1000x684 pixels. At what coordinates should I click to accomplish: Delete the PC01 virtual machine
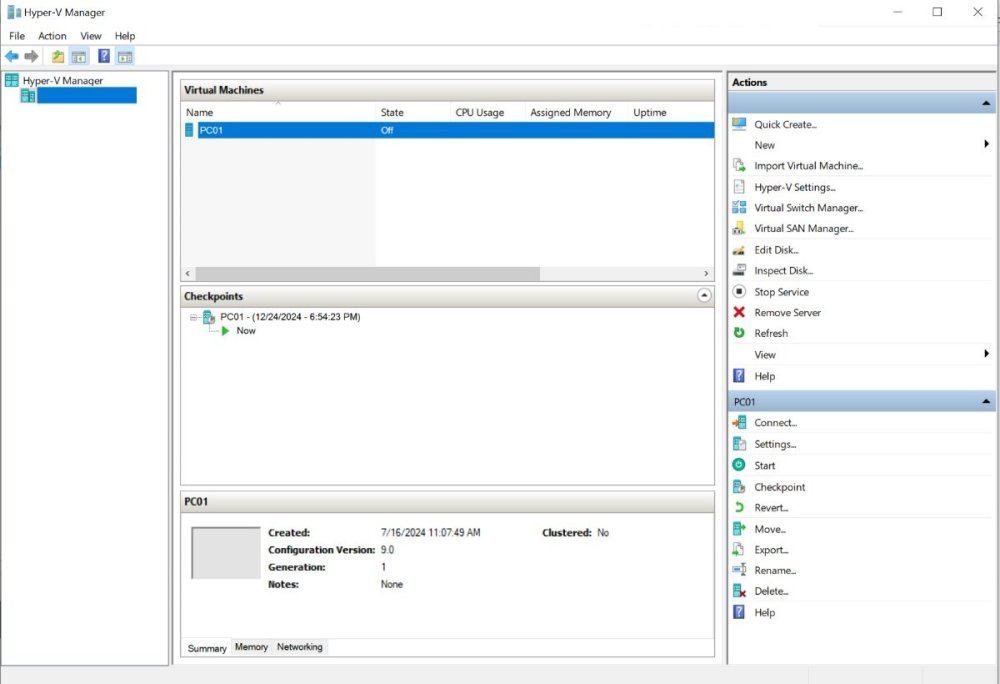(771, 591)
